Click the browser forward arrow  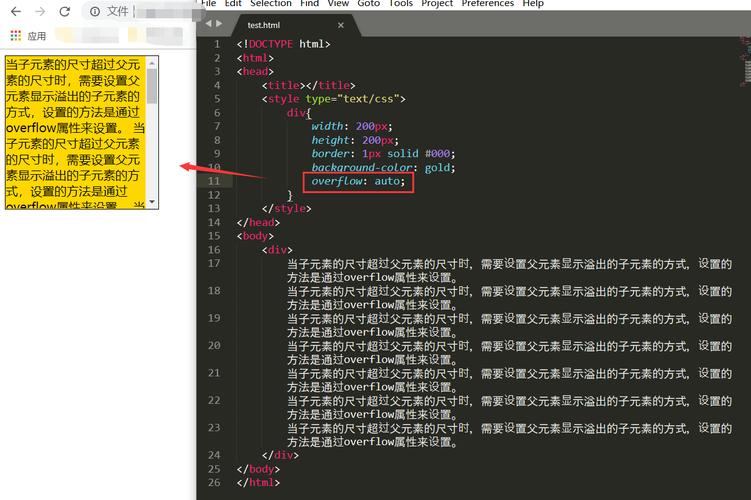pyautogui.click(x=40, y=11)
